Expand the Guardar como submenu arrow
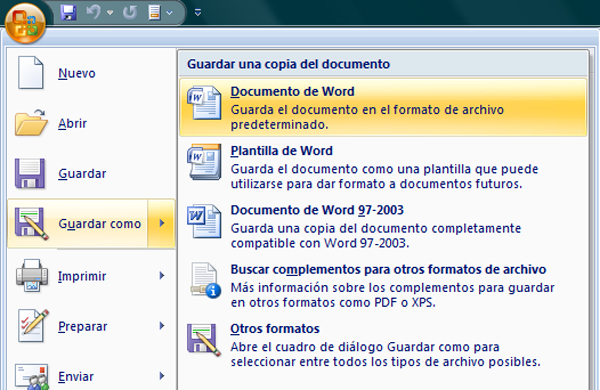600x390 pixels. 161,224
